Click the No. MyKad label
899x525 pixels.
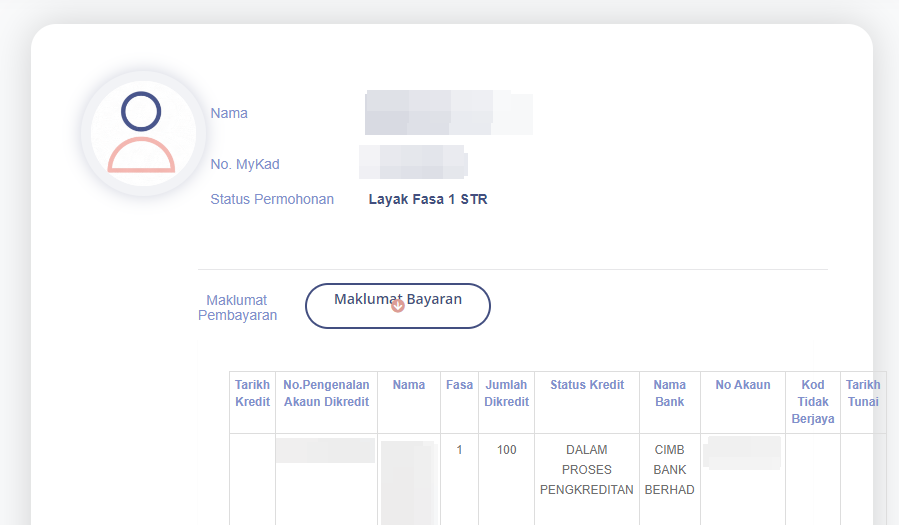245,164
